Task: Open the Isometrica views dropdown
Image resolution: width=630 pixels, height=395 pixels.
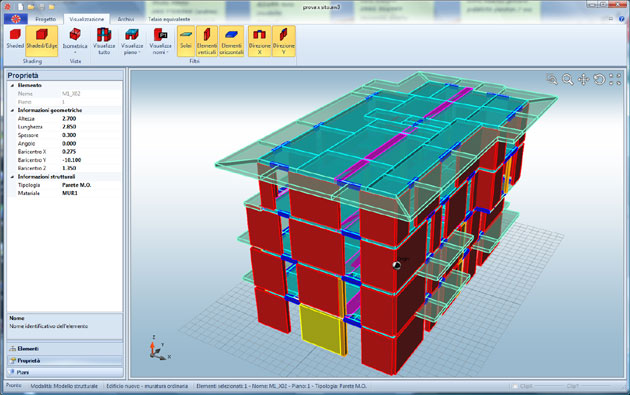Action: (75, 41)
